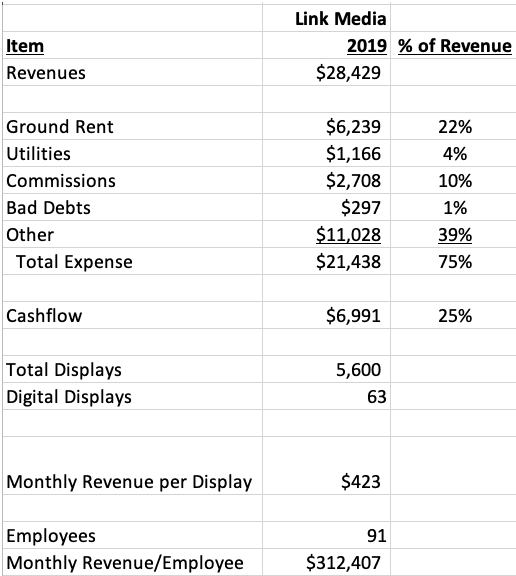Viewport: 516px width, 576px height.
Task: Select the Total Expense 75% cell
Action: point(454,261)
